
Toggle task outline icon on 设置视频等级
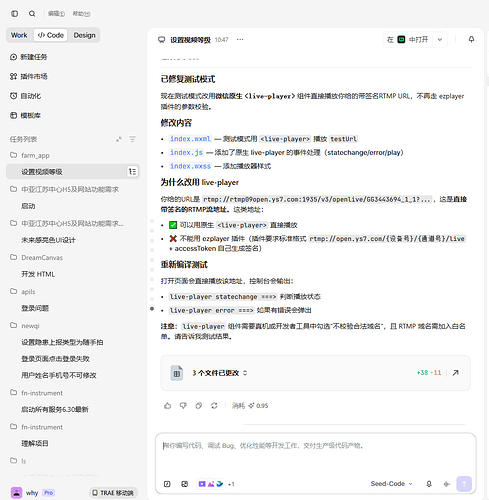pyautogui.click(x=132, y=172)
